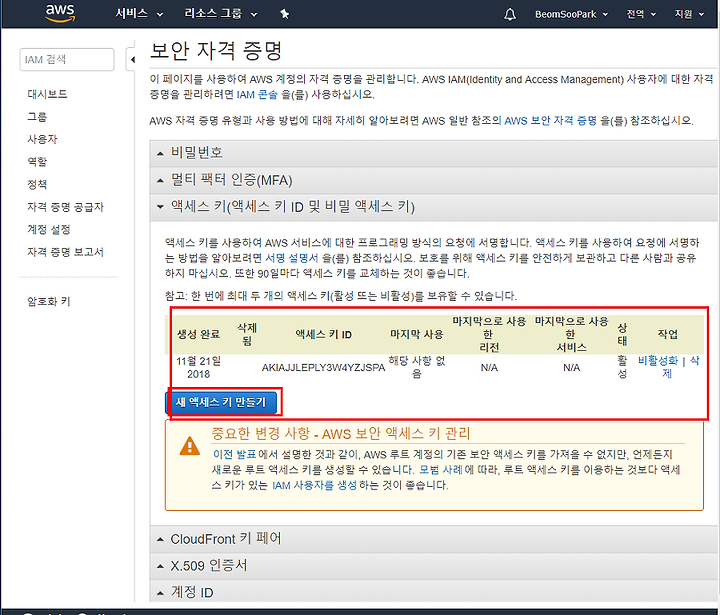The width and height of the screenshot is (720, 615).
Task: Go to 대시보드 in the sidebar
Action: click(x=47, y=94)
